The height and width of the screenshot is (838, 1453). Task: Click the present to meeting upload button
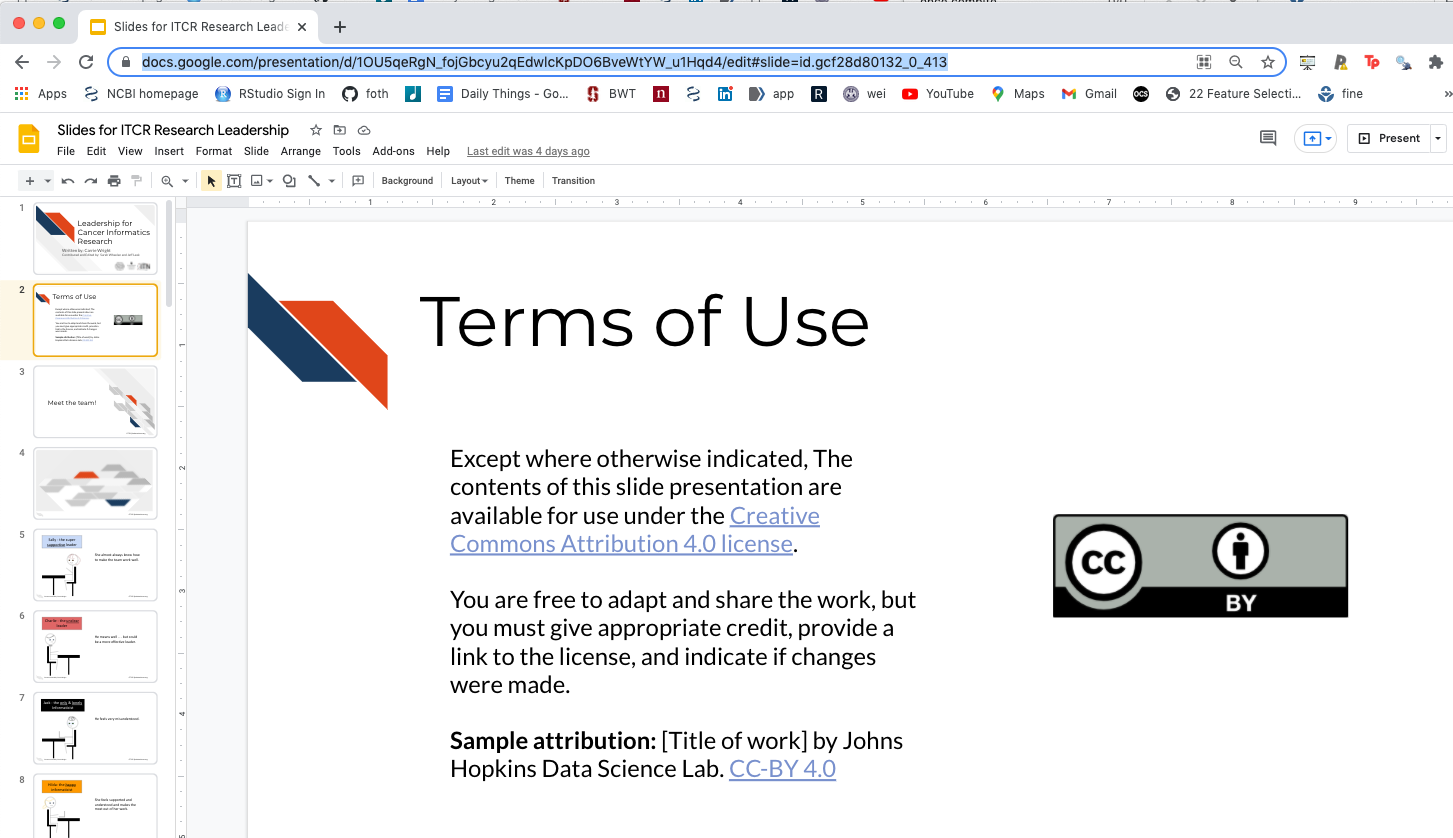1315,139
